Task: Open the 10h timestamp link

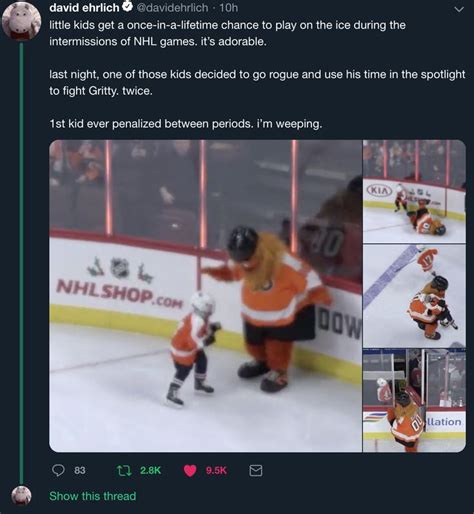Action: [x=229, y=7]
